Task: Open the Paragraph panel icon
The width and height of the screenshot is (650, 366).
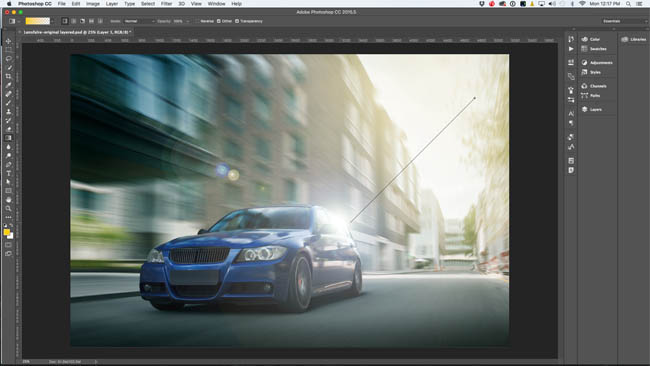Action: coord(571,123)
